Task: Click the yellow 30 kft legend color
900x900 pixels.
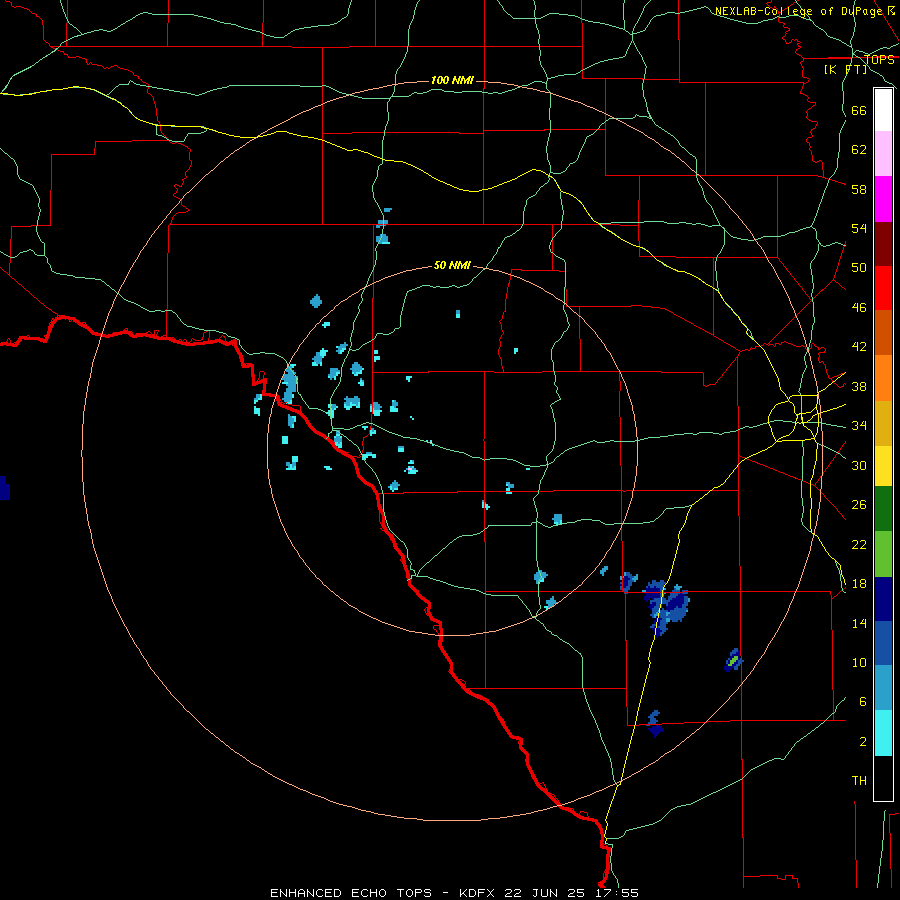Action: coord(883,466)
